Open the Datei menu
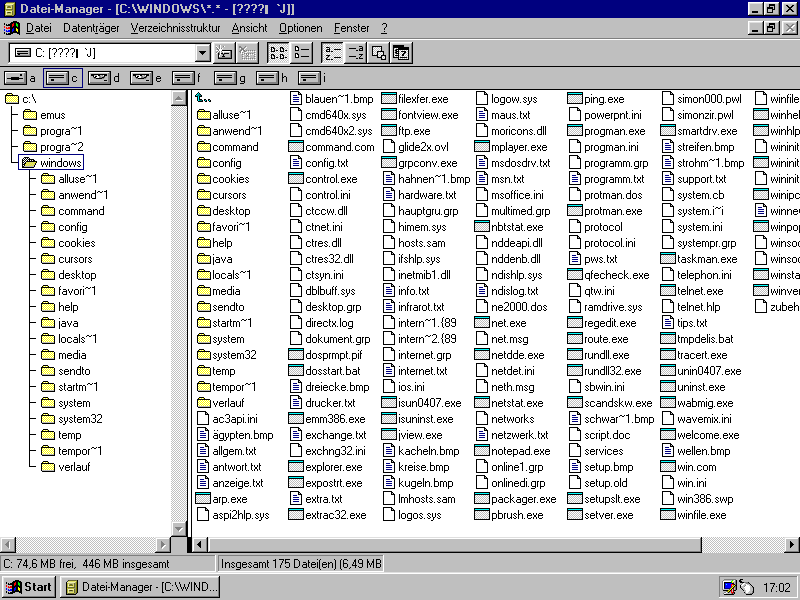The height and width of the screenshot is (600, 800). pos(39,28)
